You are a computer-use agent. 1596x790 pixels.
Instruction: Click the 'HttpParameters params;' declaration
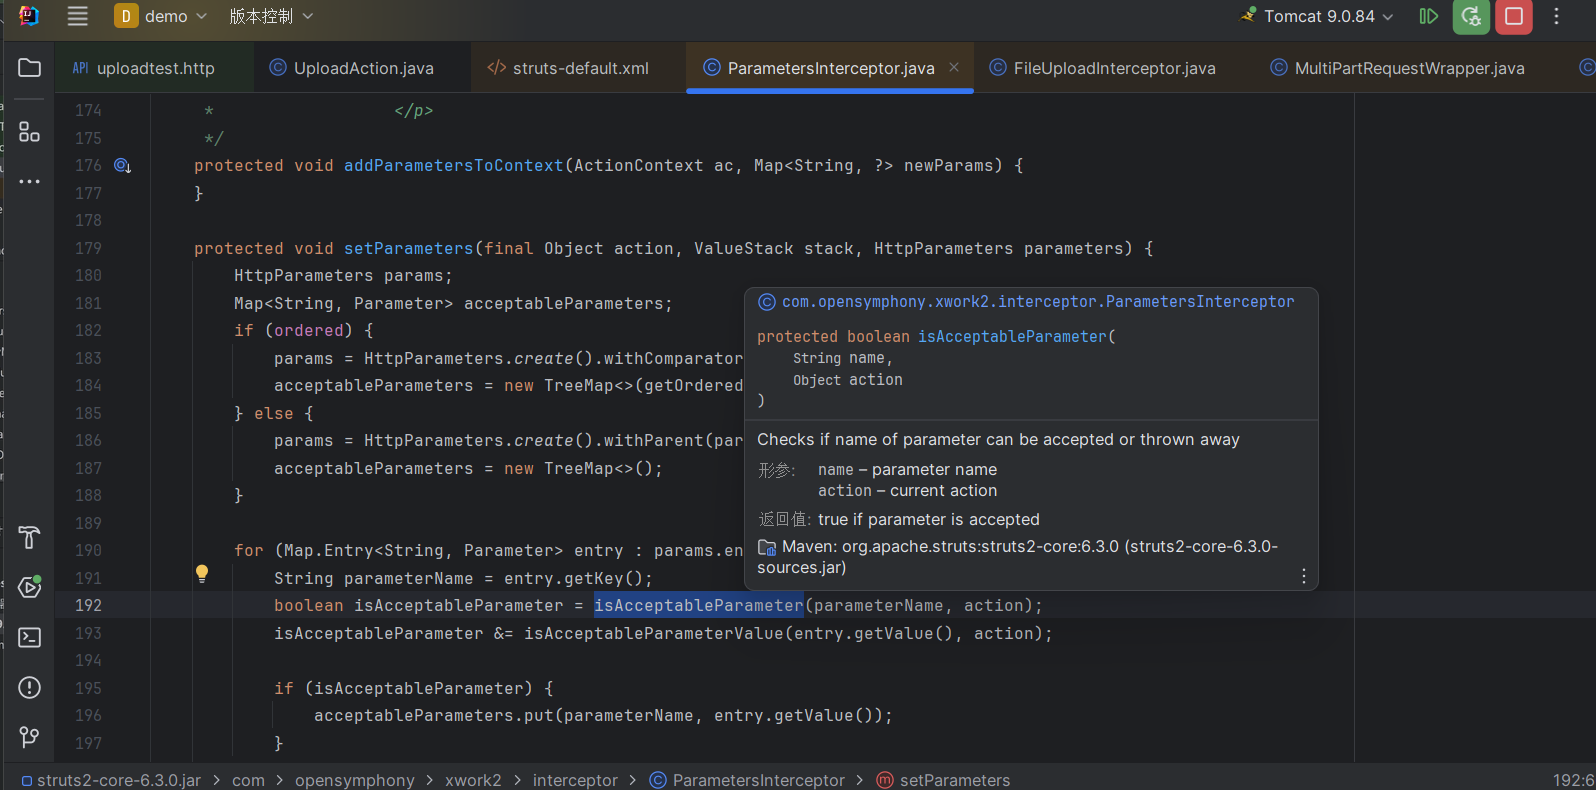click(x=343, y=276)
